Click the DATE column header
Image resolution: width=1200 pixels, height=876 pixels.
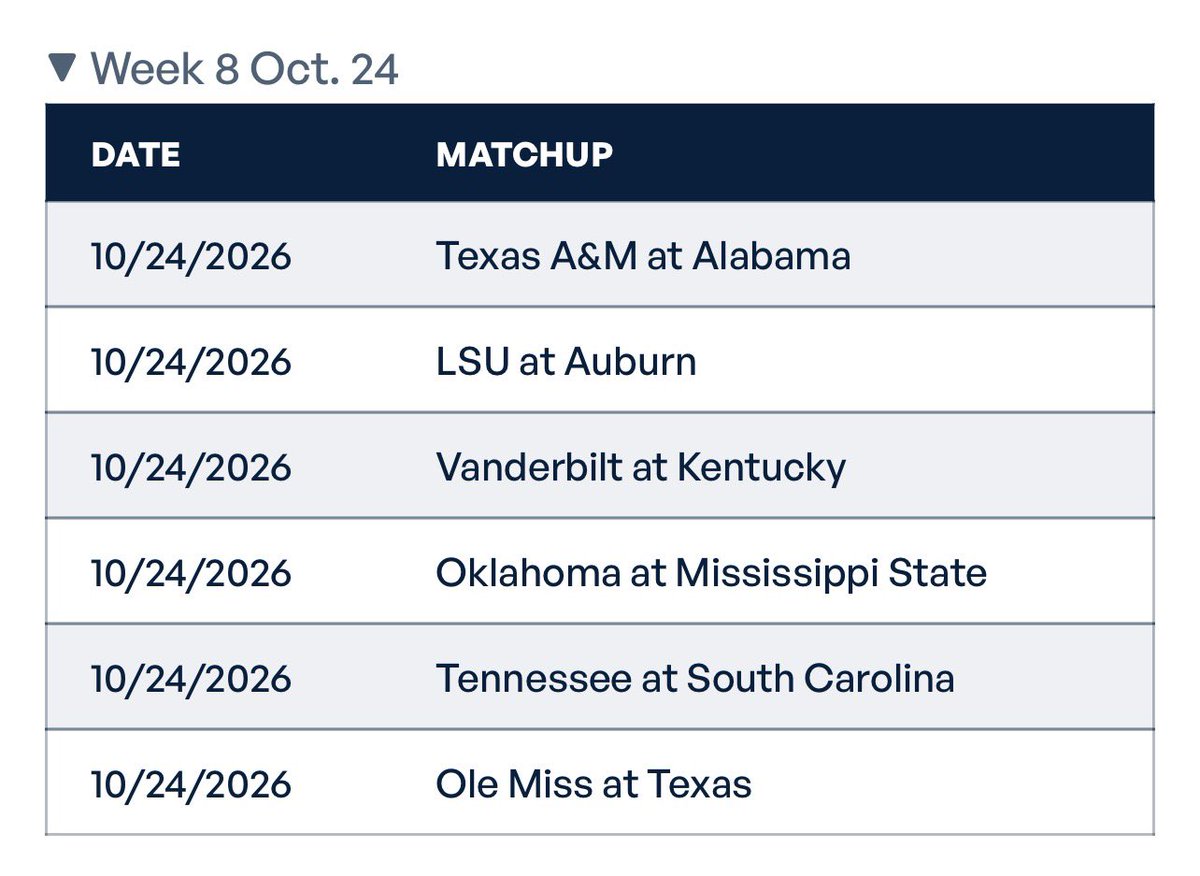(x=136, y=155)
